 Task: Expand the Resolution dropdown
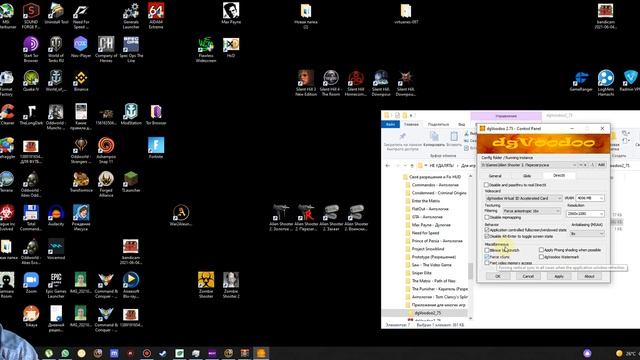(584, 213)
